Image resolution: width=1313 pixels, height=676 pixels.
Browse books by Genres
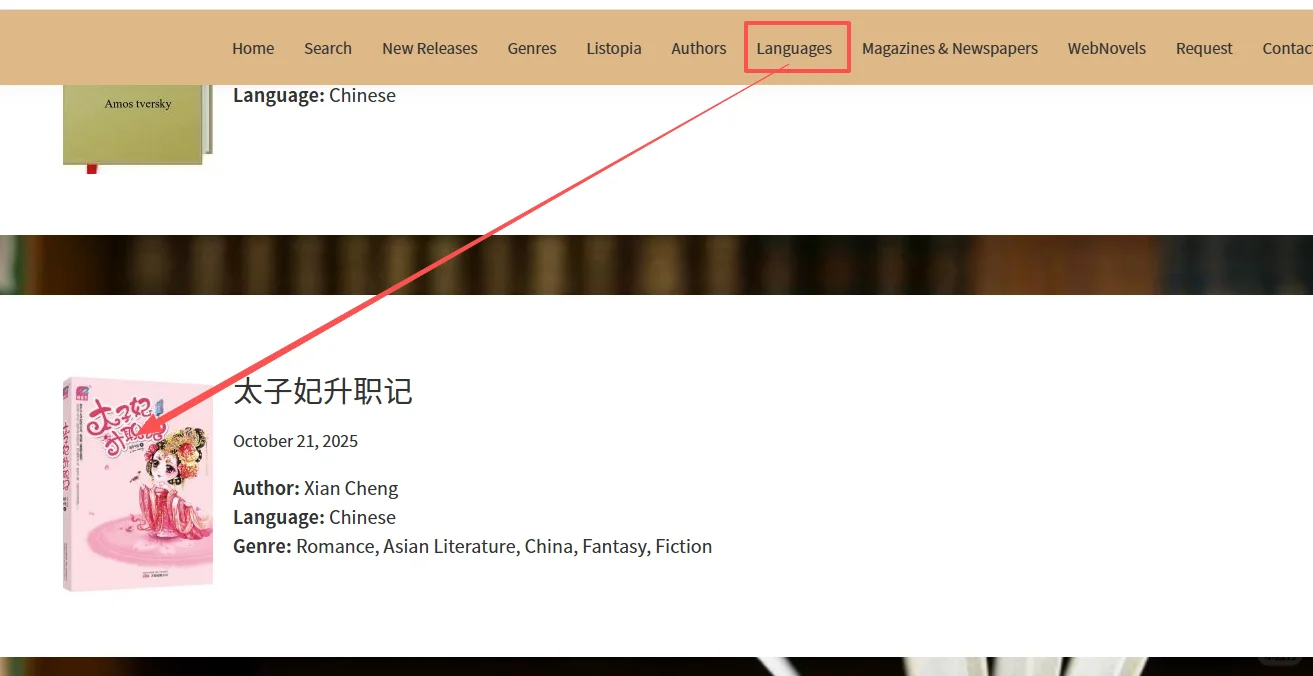(x=531, y=47)
